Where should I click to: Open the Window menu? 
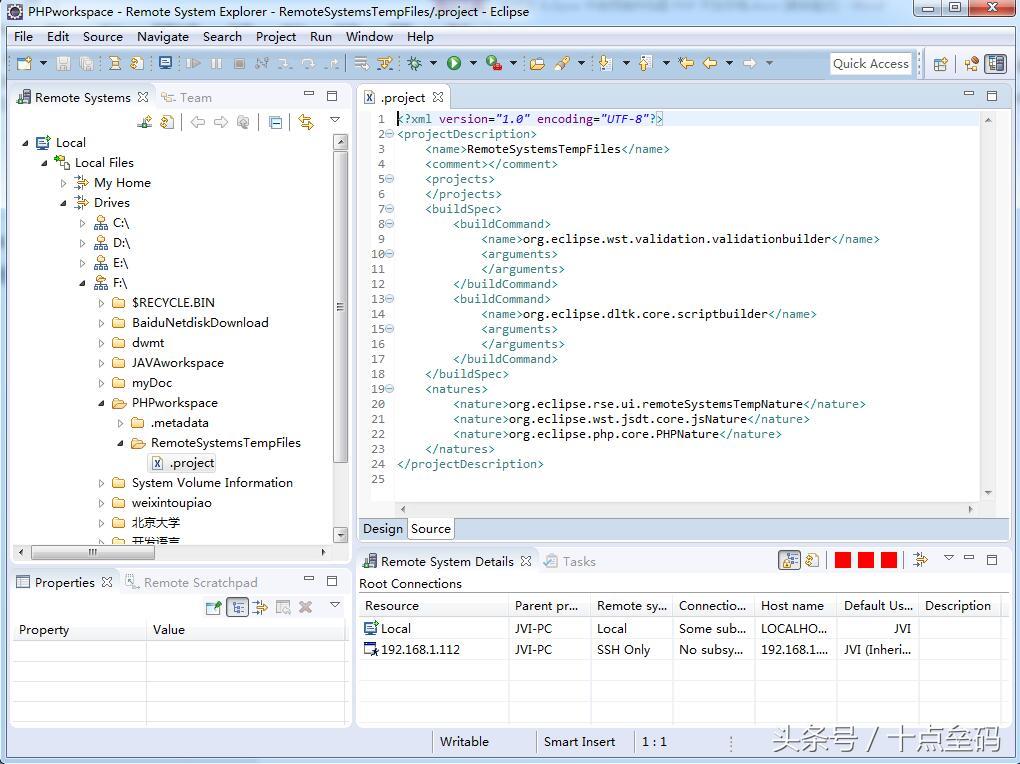[x=369, y=37]
